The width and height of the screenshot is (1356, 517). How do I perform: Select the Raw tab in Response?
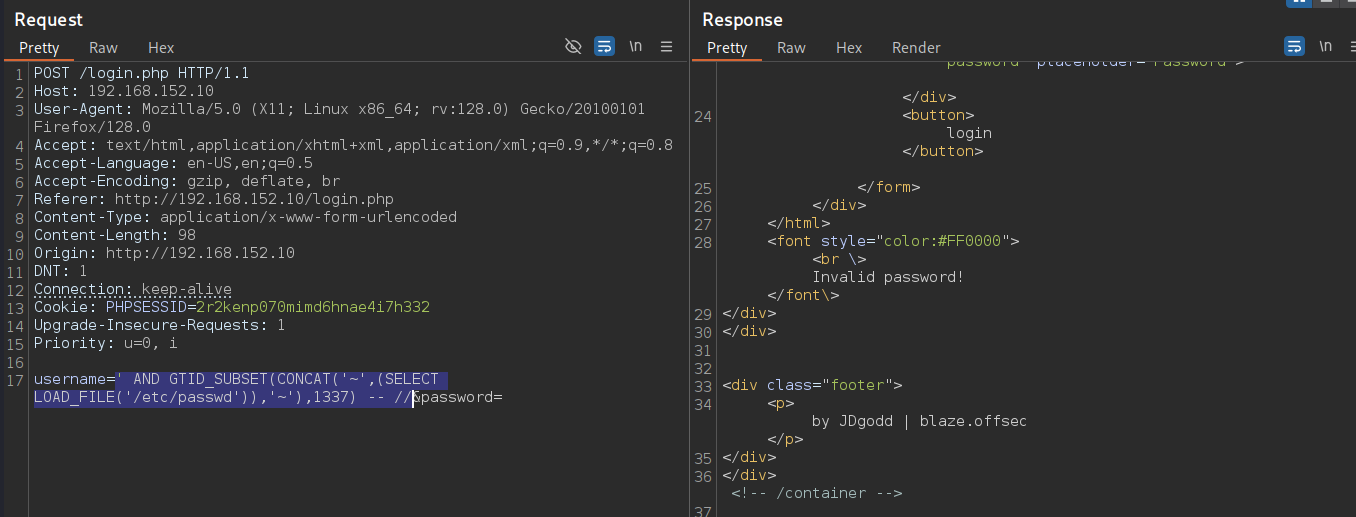point(791,48)
